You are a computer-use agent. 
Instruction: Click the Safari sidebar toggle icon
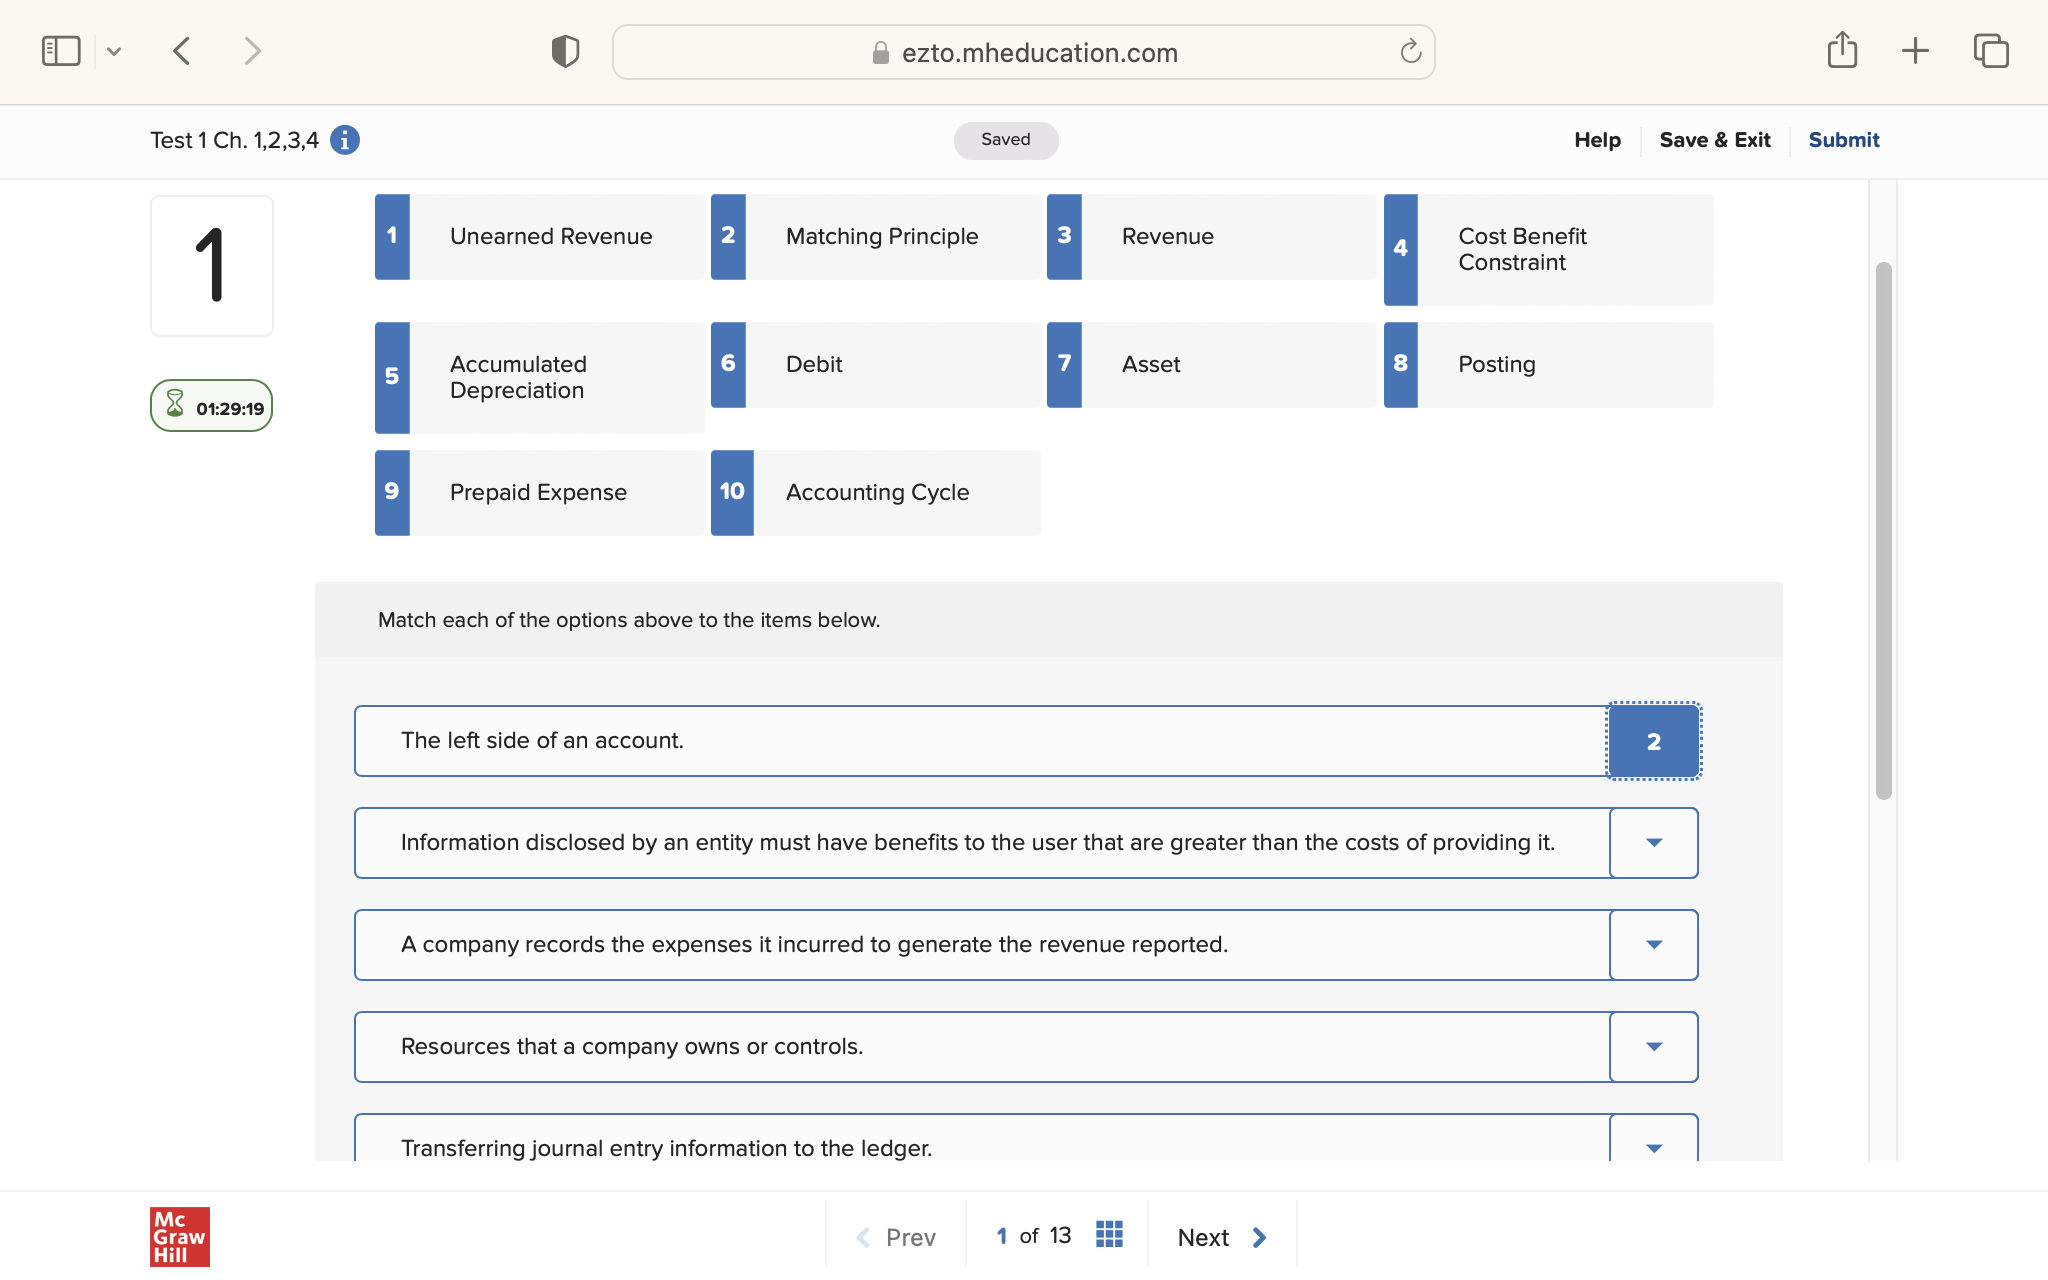click(61, 51)
